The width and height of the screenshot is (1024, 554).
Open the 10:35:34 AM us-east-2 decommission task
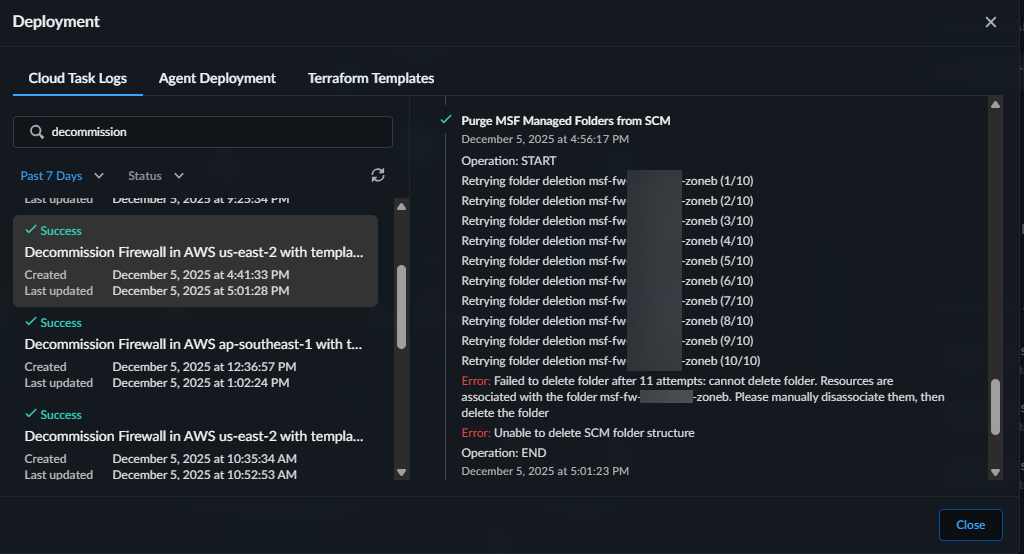195,445
